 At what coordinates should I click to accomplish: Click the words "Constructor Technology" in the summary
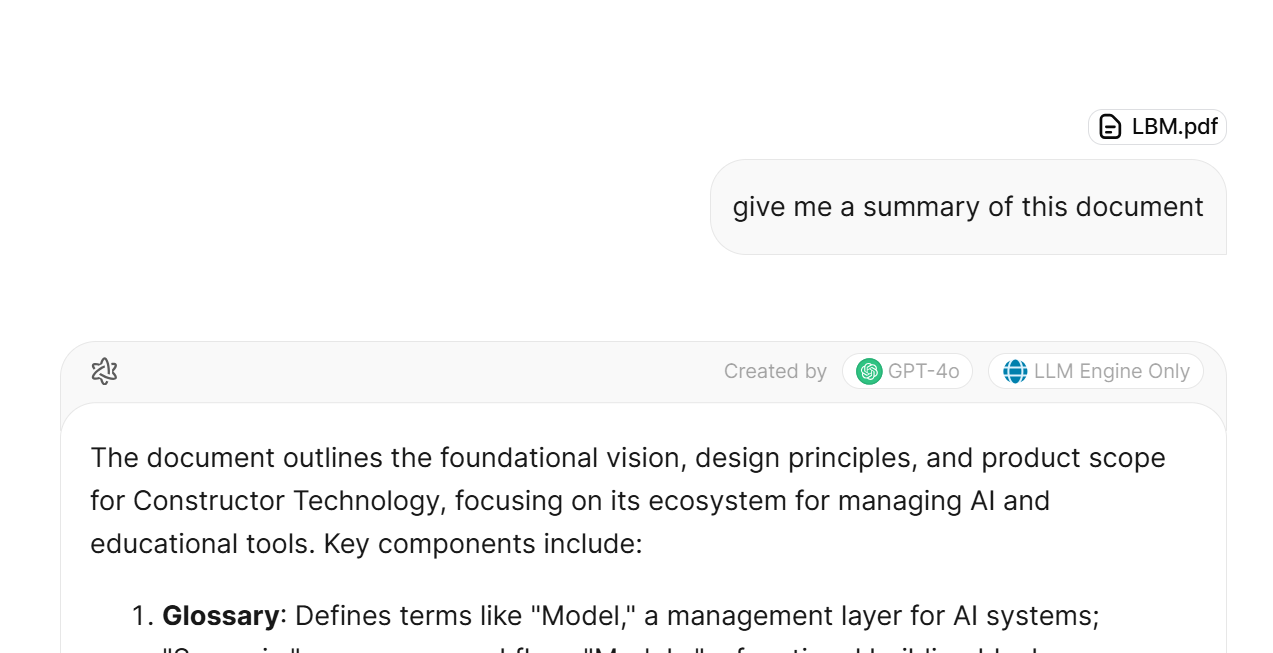[x=286, y=500]
